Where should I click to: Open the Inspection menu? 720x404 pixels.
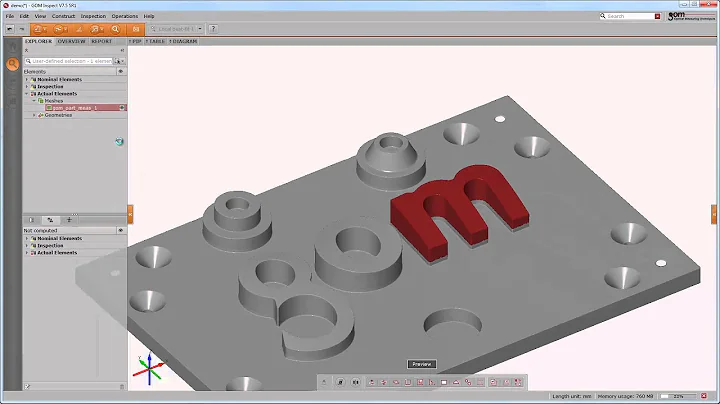93,16
